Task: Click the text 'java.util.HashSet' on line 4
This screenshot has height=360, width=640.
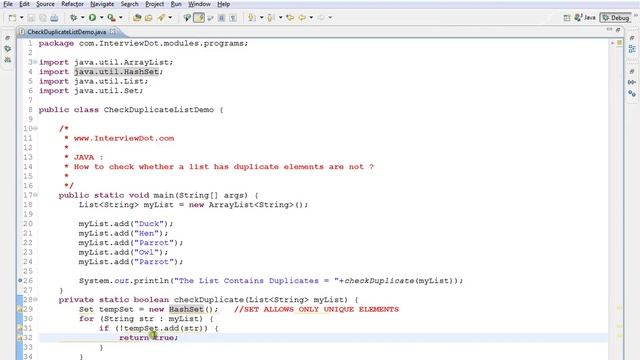Action: [116, 71]
